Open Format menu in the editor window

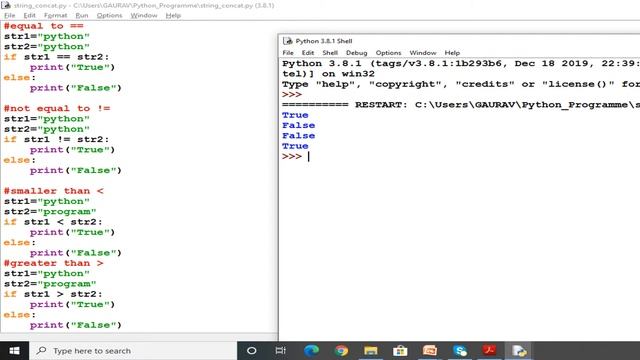(x=55, y=16)
